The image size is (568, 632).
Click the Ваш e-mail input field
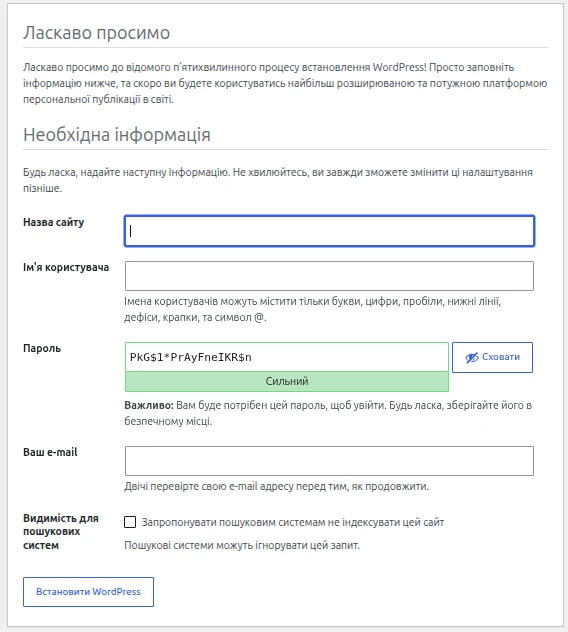pyautogui.click(x=329, y=461)
